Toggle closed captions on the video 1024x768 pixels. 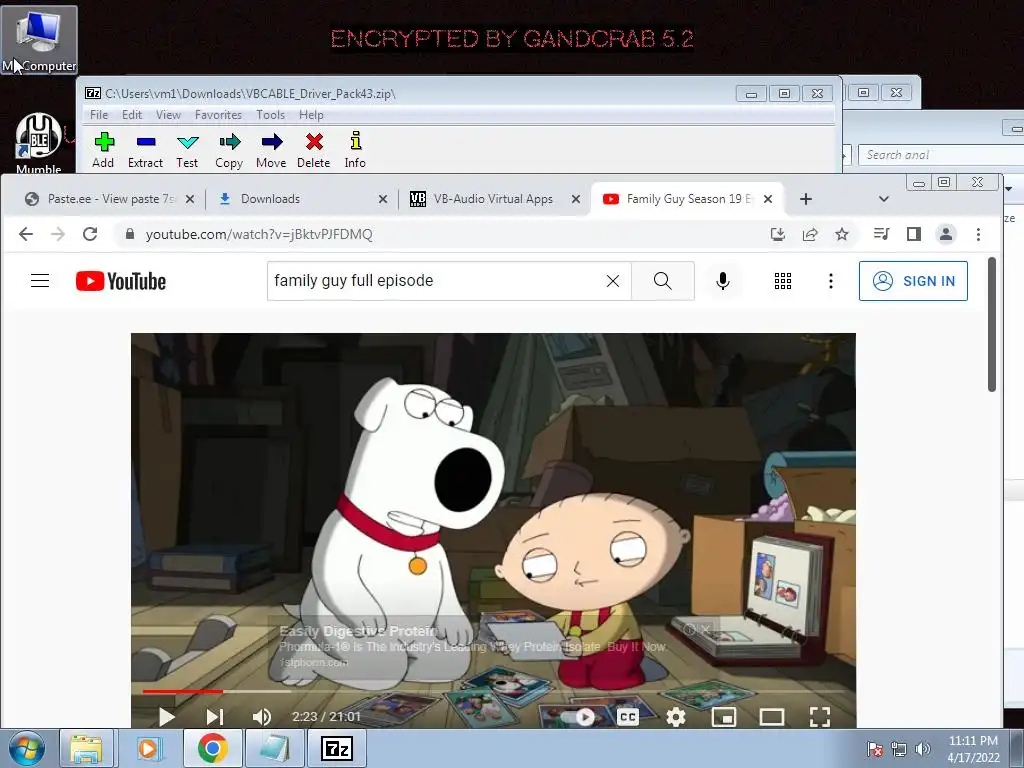(x=628, y=717)
